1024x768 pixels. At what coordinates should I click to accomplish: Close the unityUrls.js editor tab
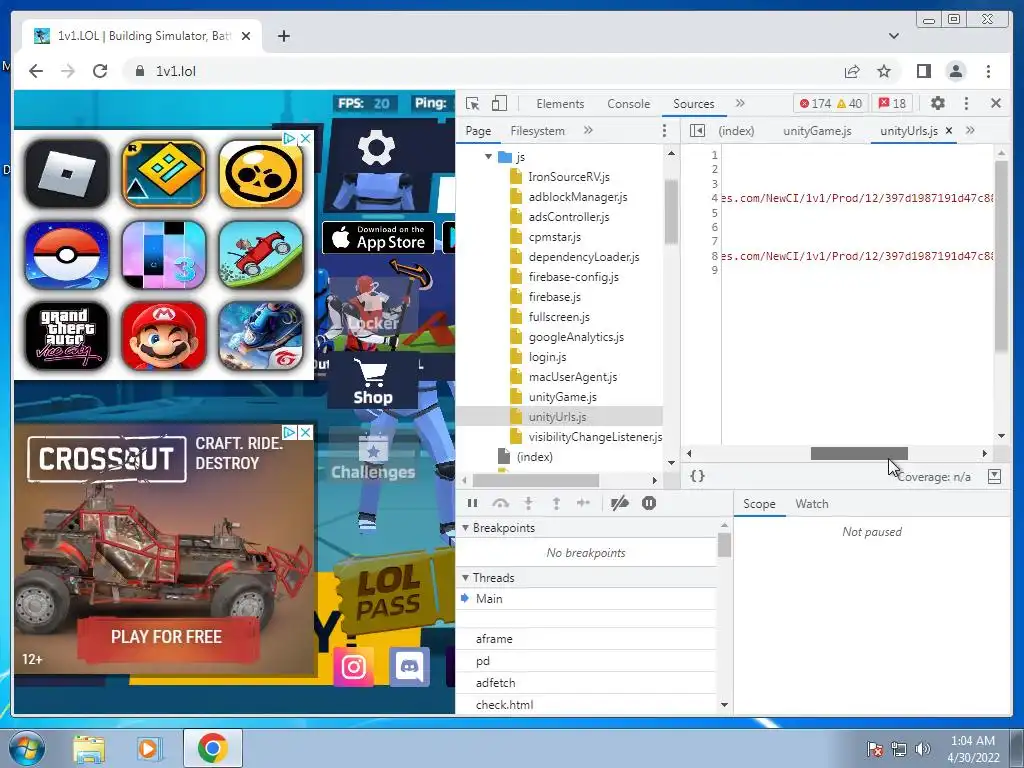[949, 131]
